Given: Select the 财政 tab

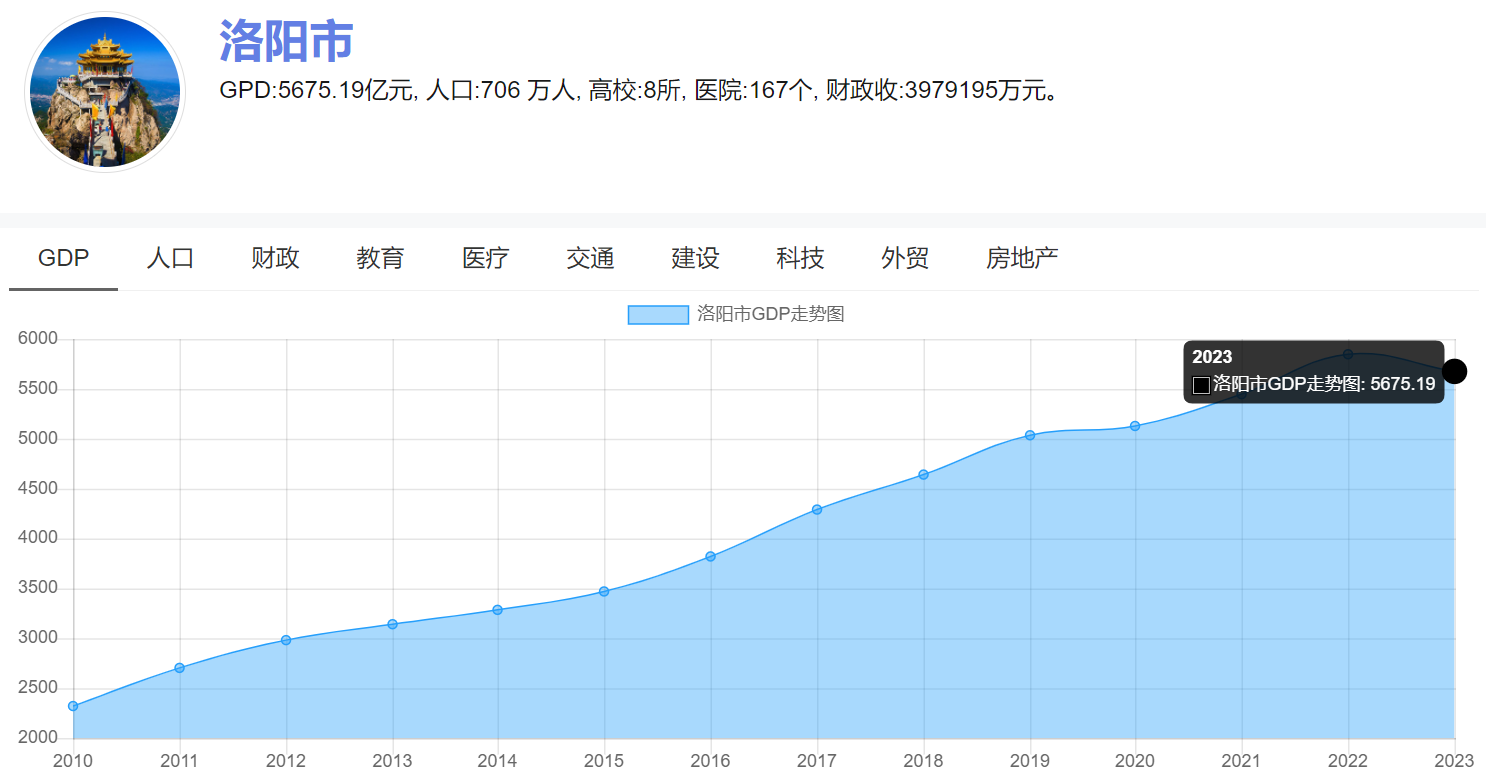Looking at the screenshot, I should tap(275, 258).
